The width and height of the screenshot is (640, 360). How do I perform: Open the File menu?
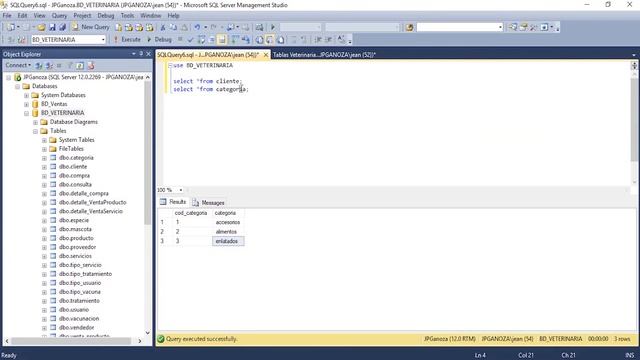[7, 16]
